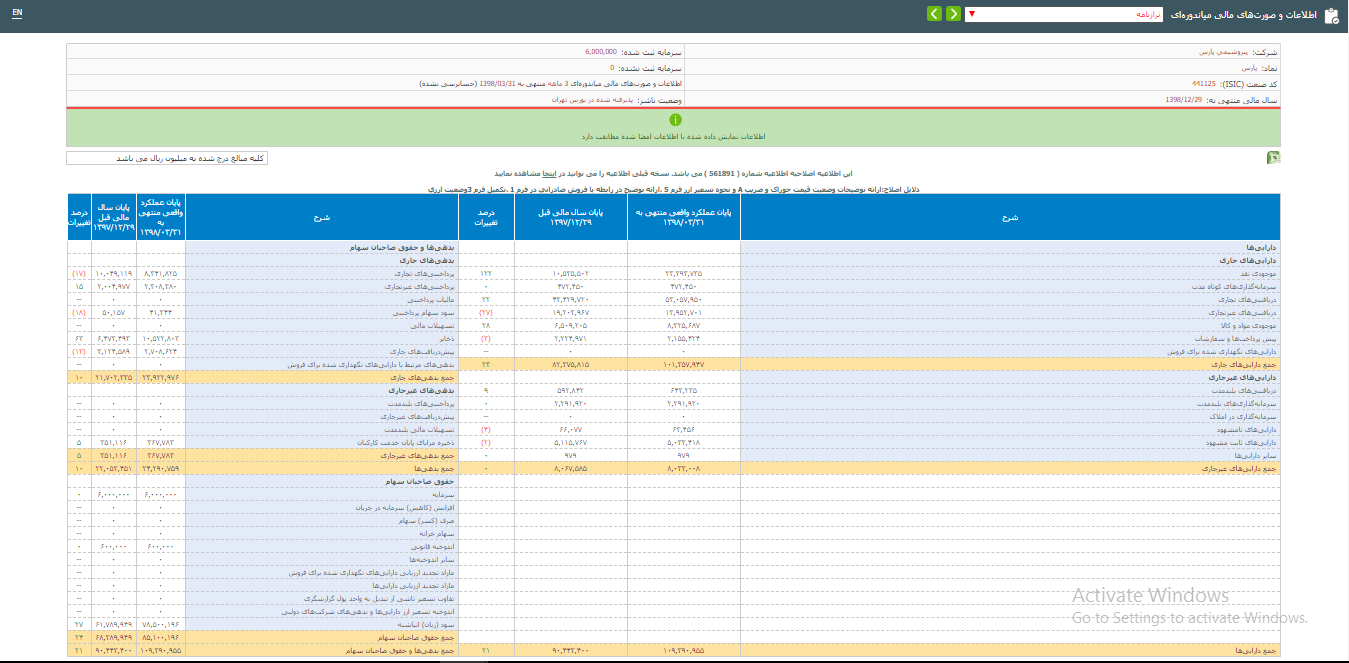Viewport: 1349px width, 663px height.
Task: Click the سود (زیان) انباشته row label
Action: coord(425,623)
